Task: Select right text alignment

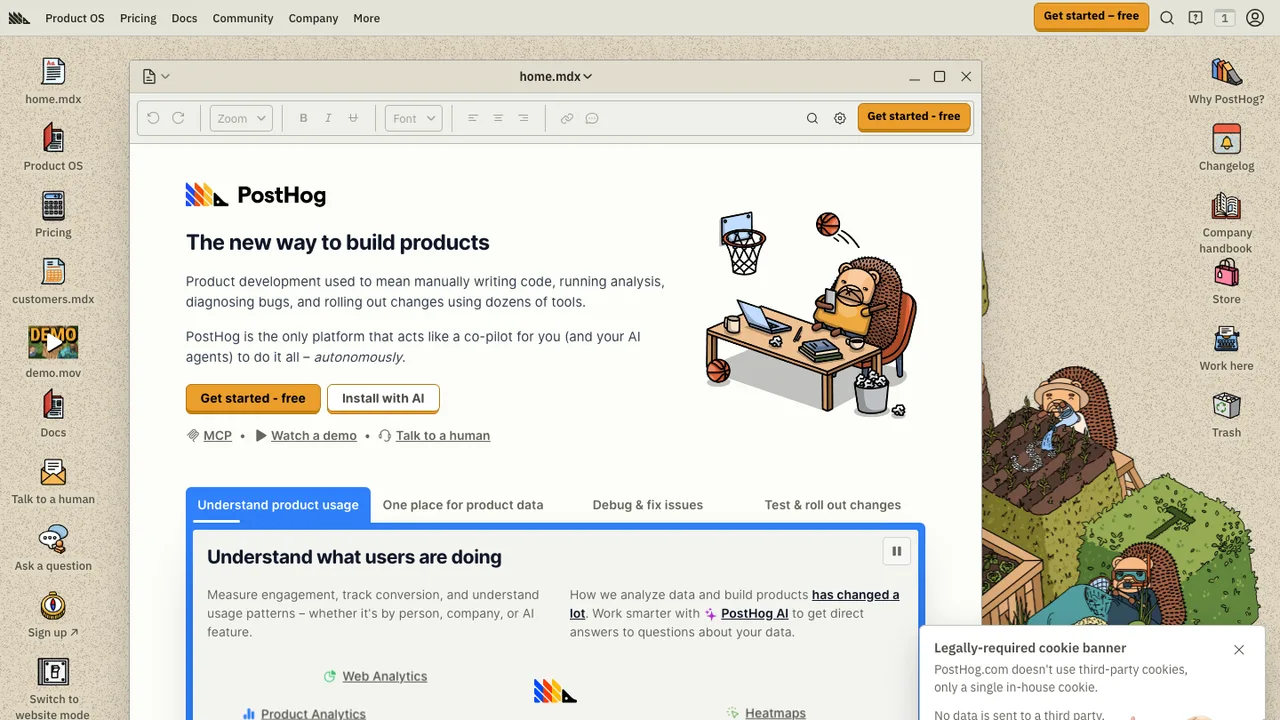Action: 523,118
